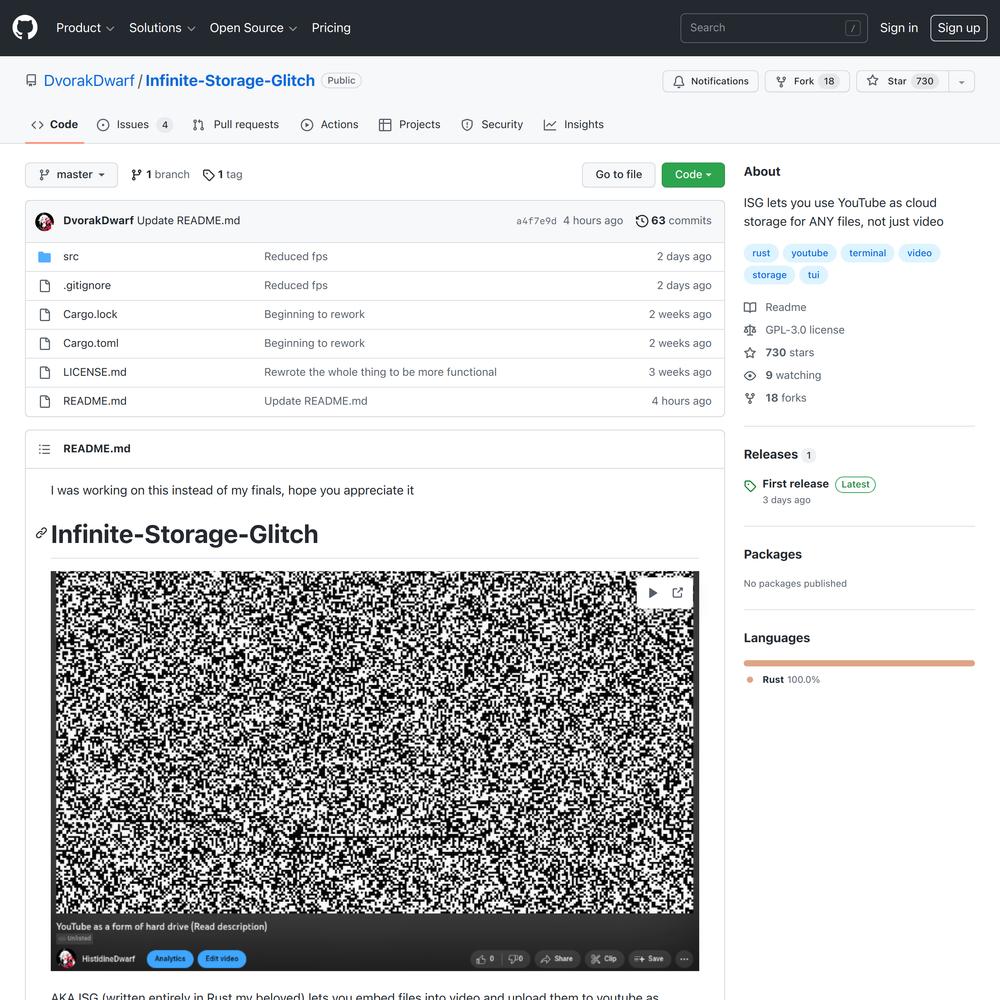Open the DvorakDwarf owner profile link

tap(89, 80)
